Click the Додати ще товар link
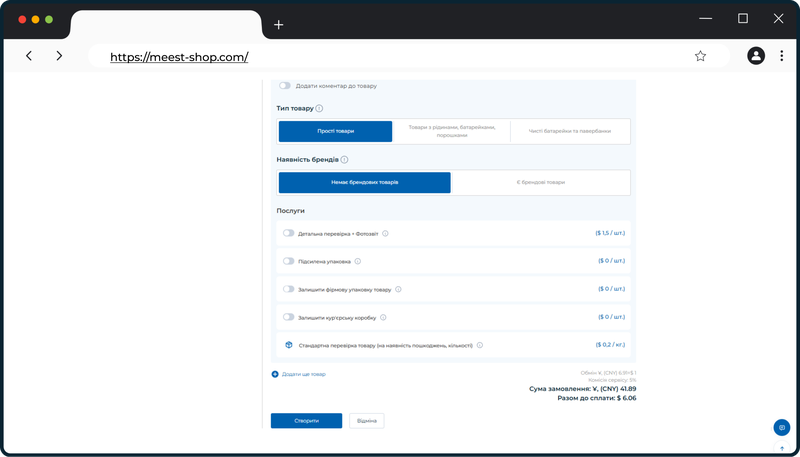Screen dimensions: 800x457 click(304, 374)
